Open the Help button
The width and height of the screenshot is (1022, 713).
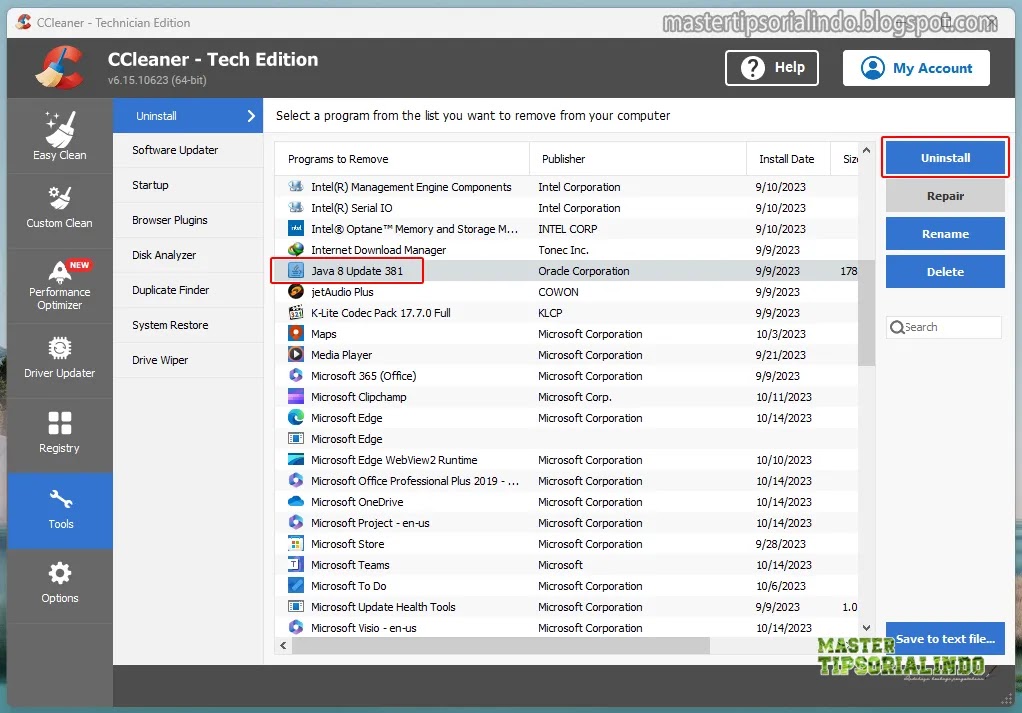click(x=772, y=68)
